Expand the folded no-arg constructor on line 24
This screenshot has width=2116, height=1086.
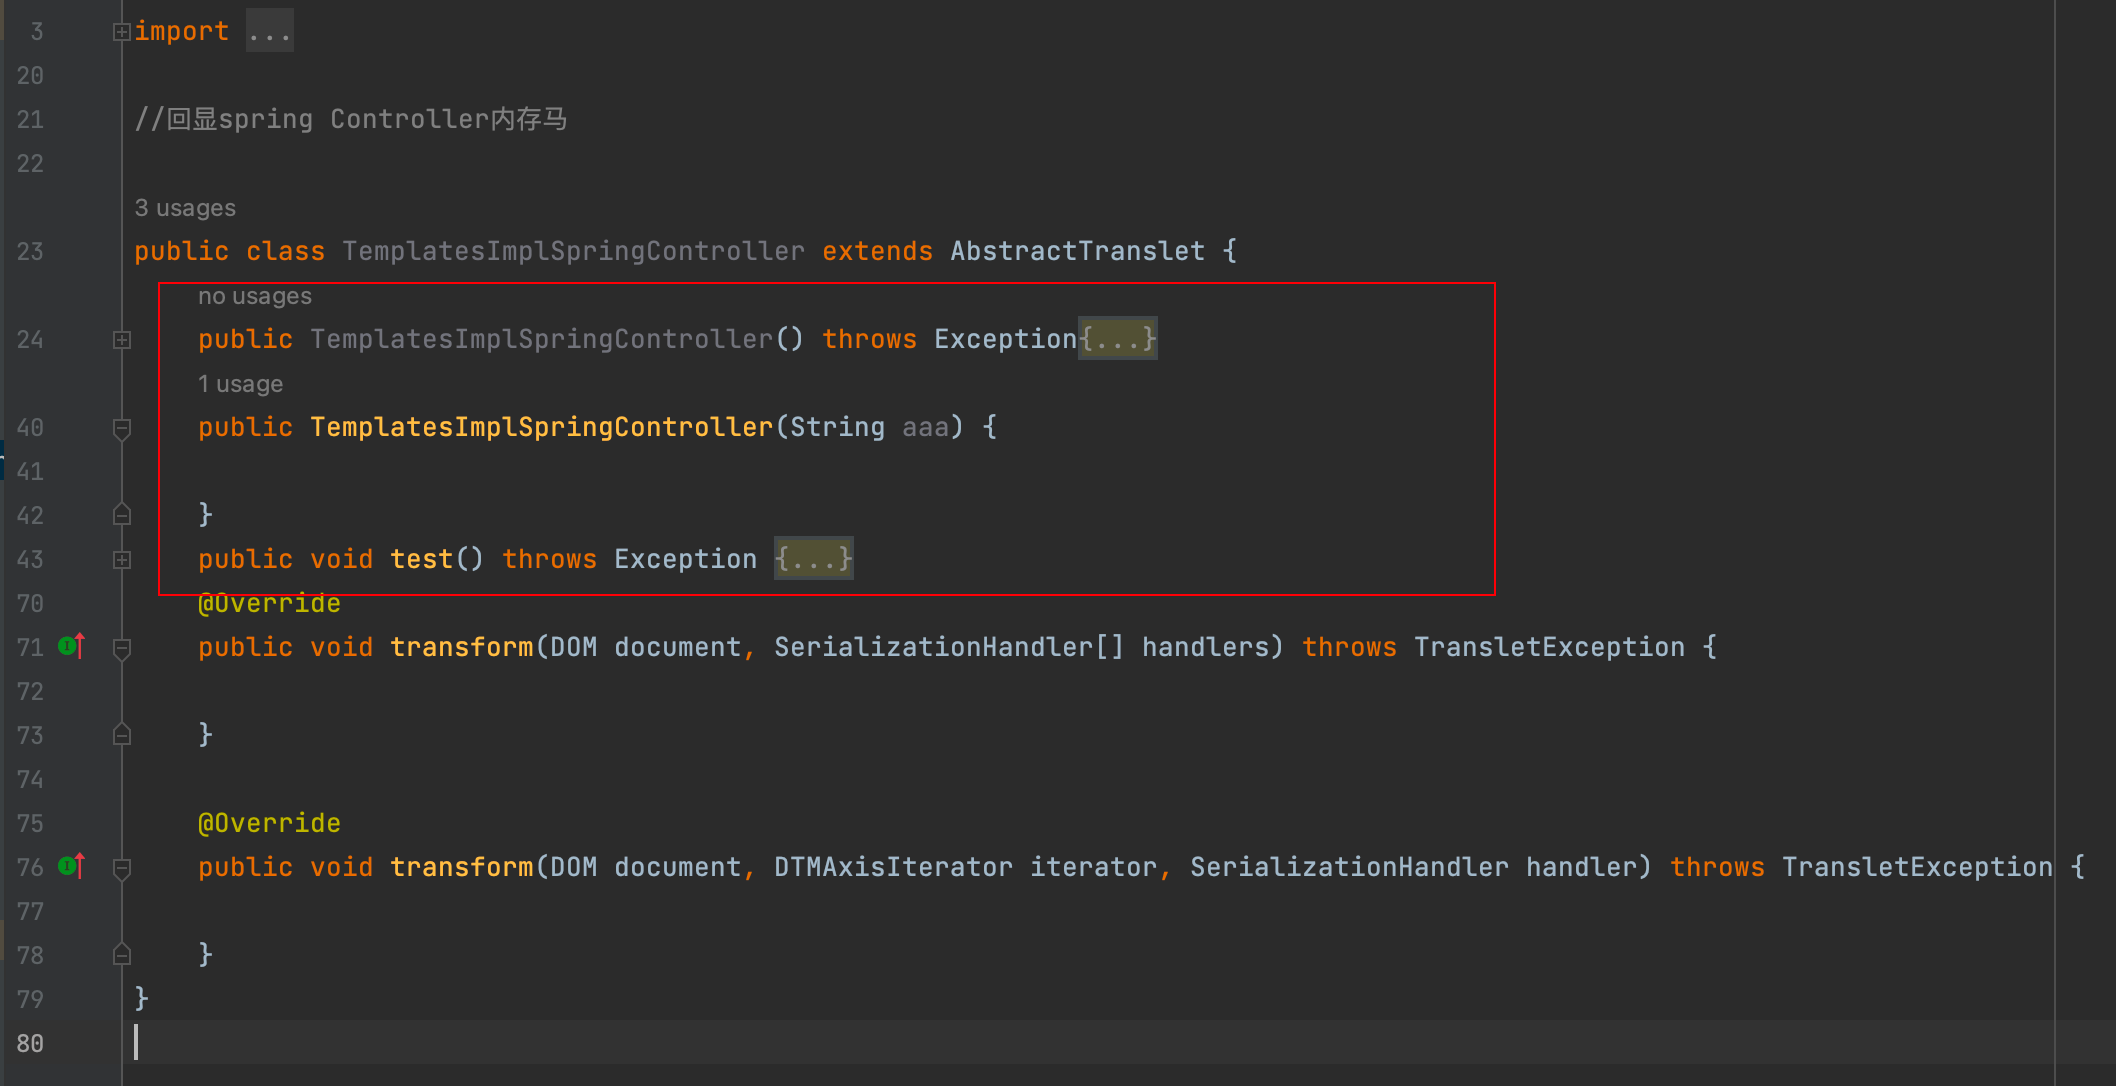tap(122, 340)
